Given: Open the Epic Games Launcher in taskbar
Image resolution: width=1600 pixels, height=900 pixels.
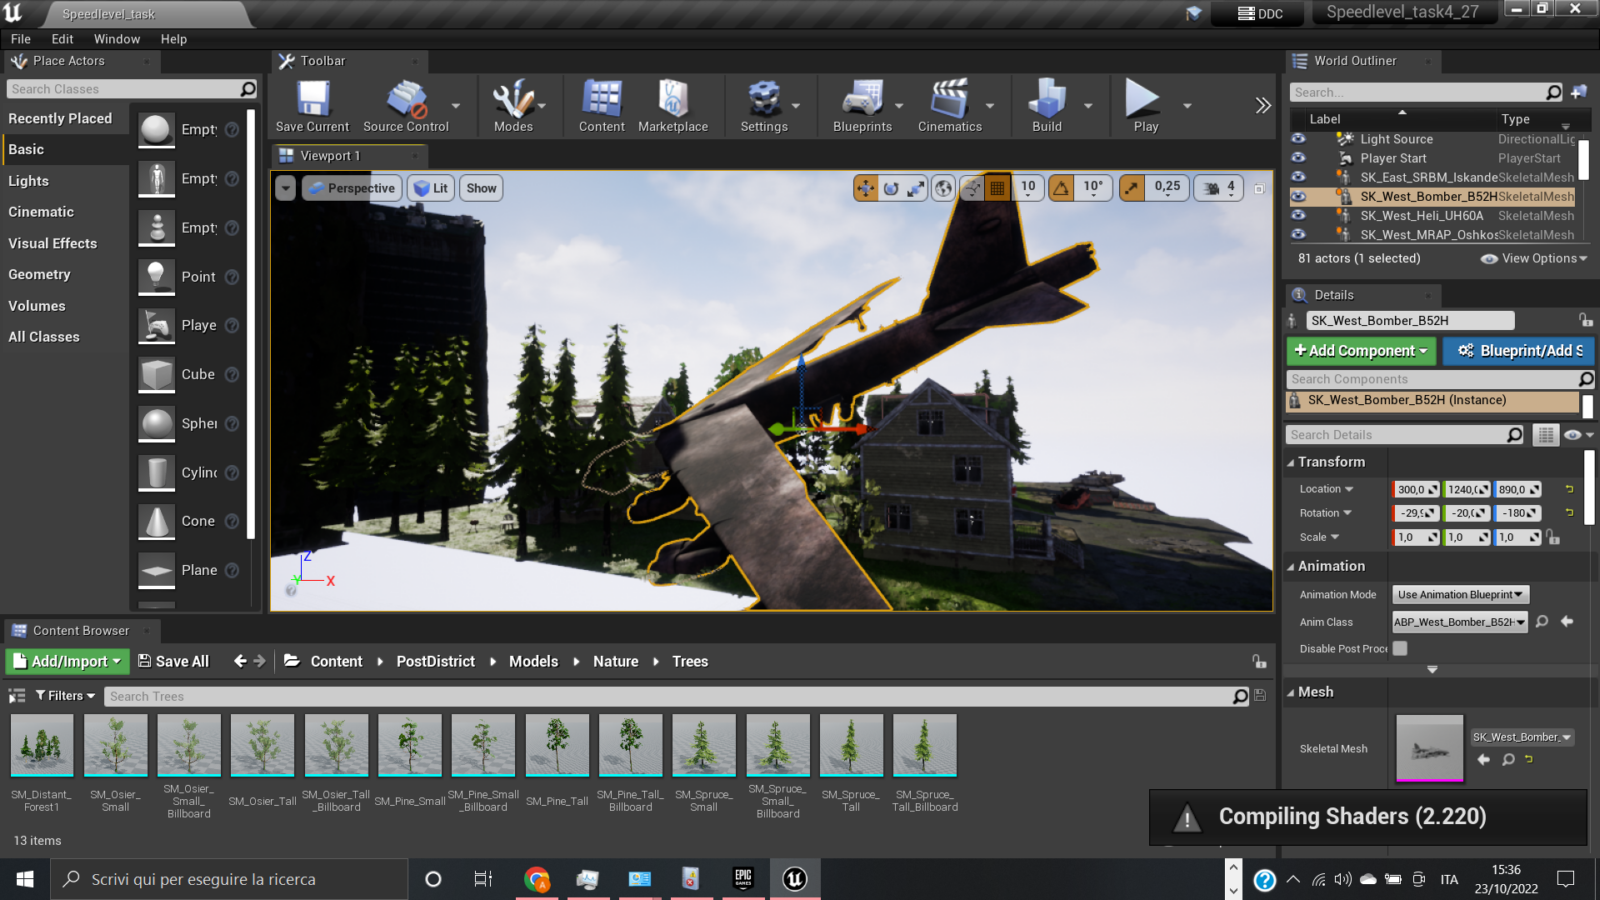Looking at the screenshot, I should pyautogui.click(x=743, y=879).
